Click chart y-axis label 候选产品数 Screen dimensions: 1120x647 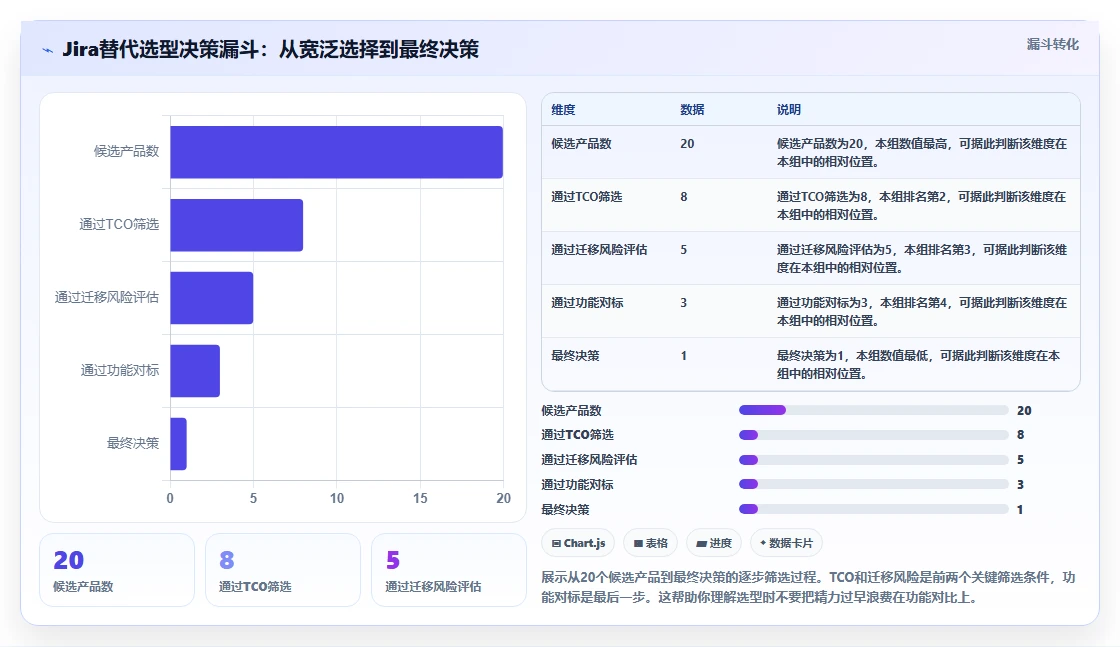(126, 151)
